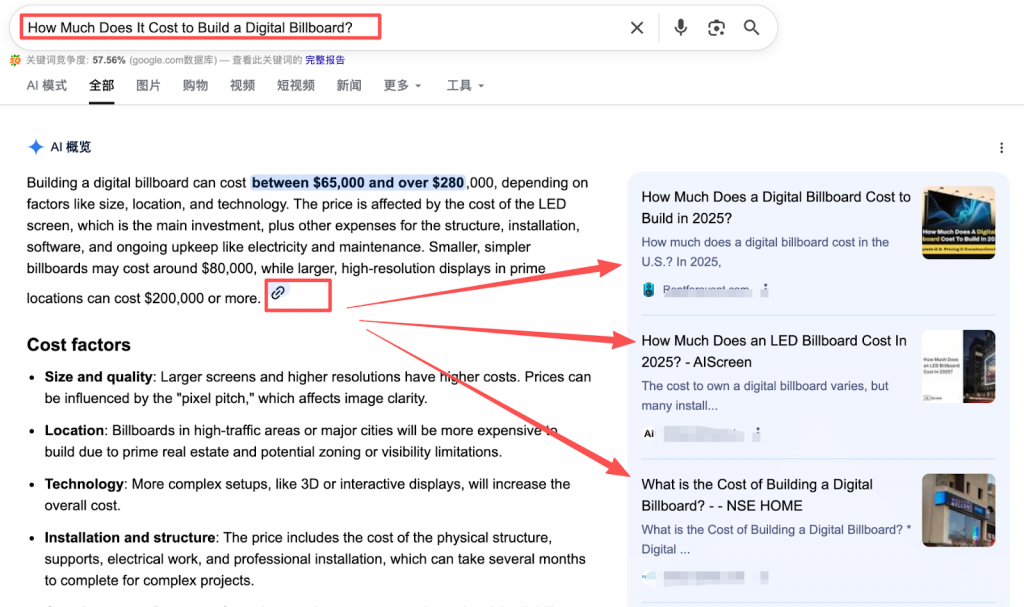Open the AI 模式 tab

[x=47, y=86]
